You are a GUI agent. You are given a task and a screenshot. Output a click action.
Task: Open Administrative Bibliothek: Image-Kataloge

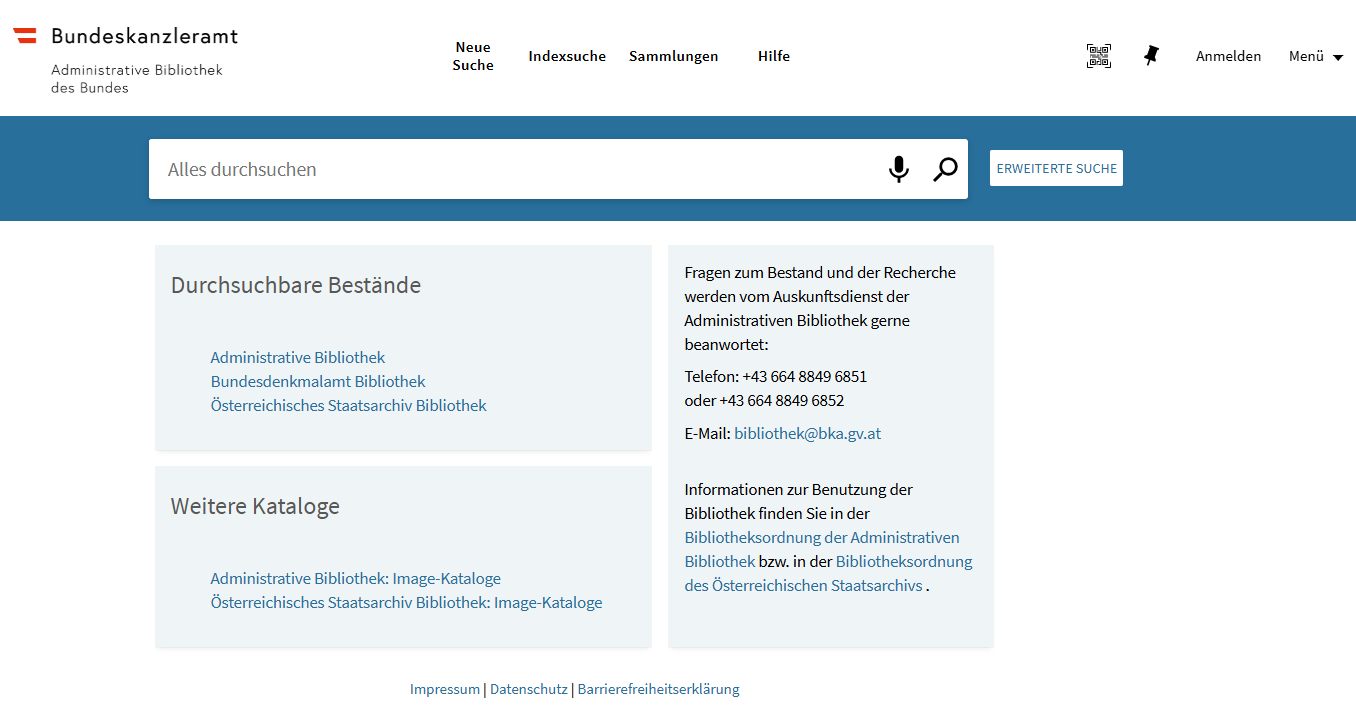(355, 578)
